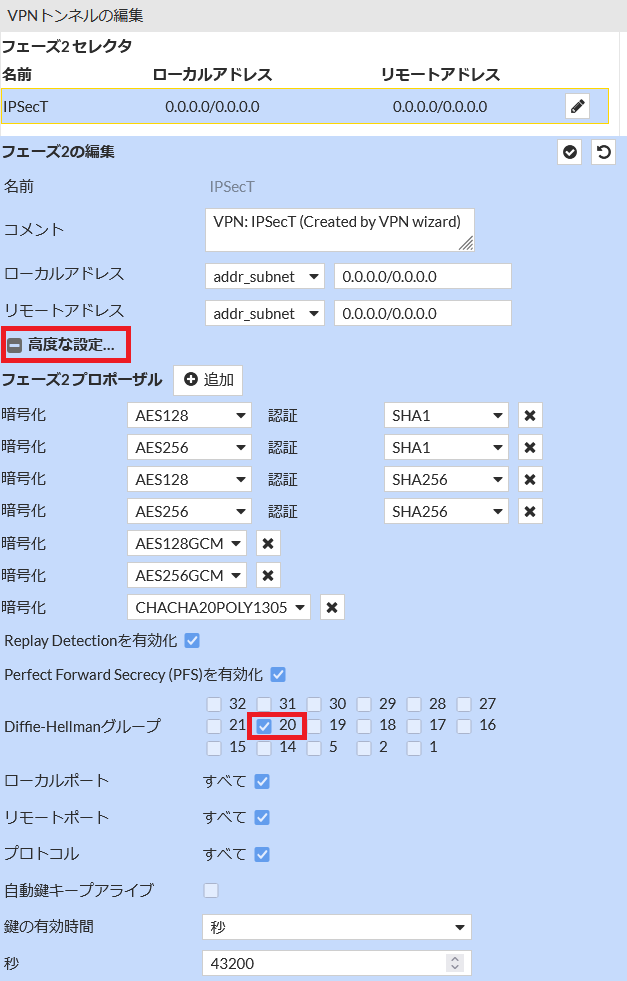Open the リモートアドレス addr_subnet type dropdown
Viewport: 627px width, 981px height.
point(265,313)
